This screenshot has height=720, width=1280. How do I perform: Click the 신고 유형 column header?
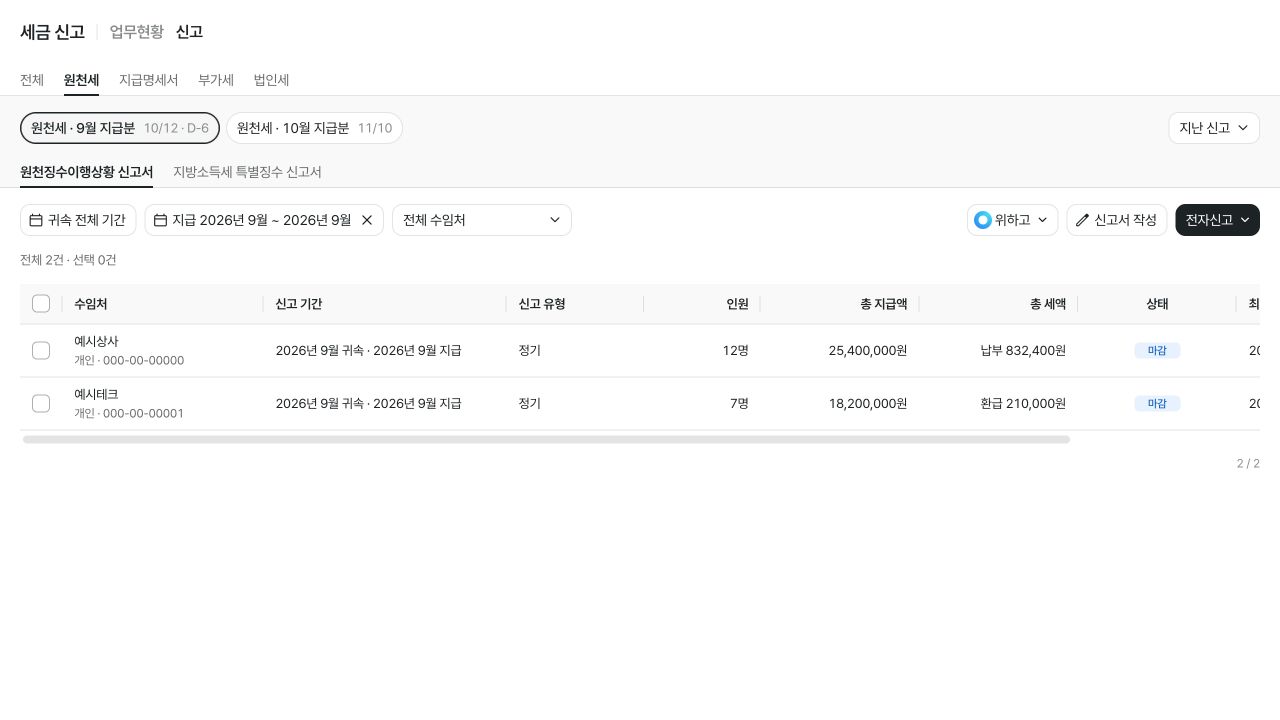point(542,304)
